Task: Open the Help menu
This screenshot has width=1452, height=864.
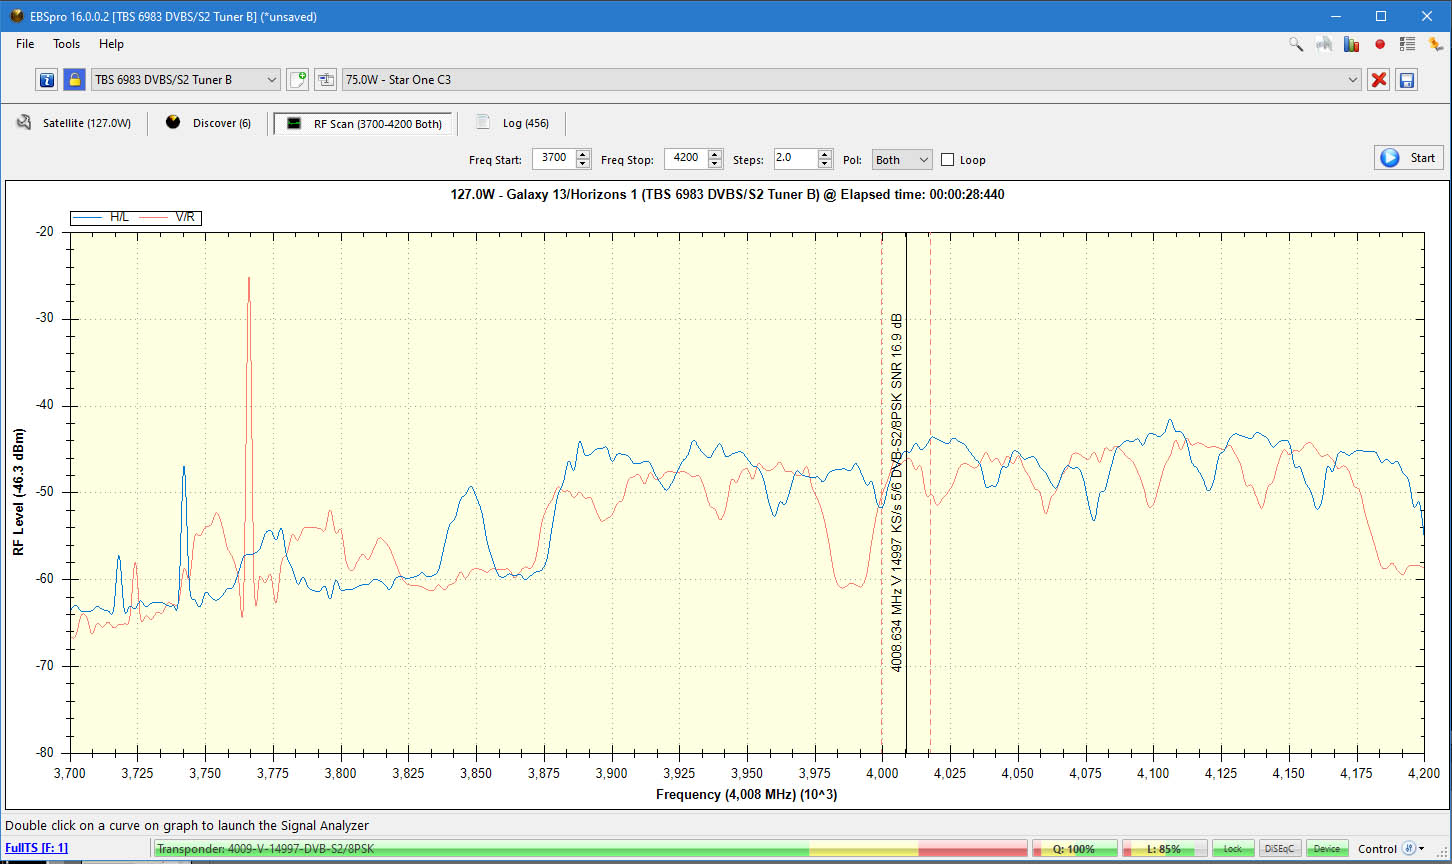Action: (x=111, y=44)
